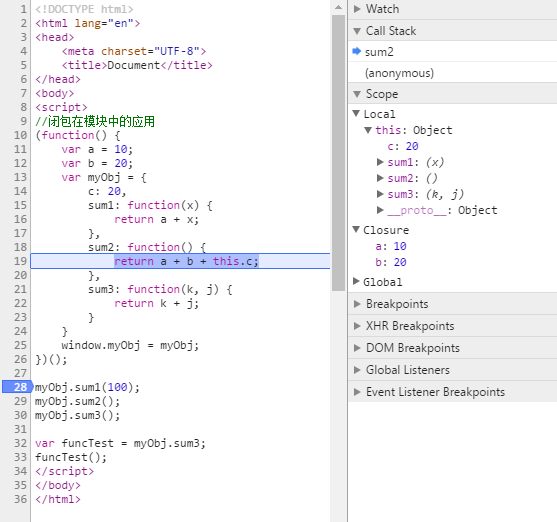Toggle breakpoint on line number 30
Viewport: 557px width, 522px height.
[x=20, y=415]
